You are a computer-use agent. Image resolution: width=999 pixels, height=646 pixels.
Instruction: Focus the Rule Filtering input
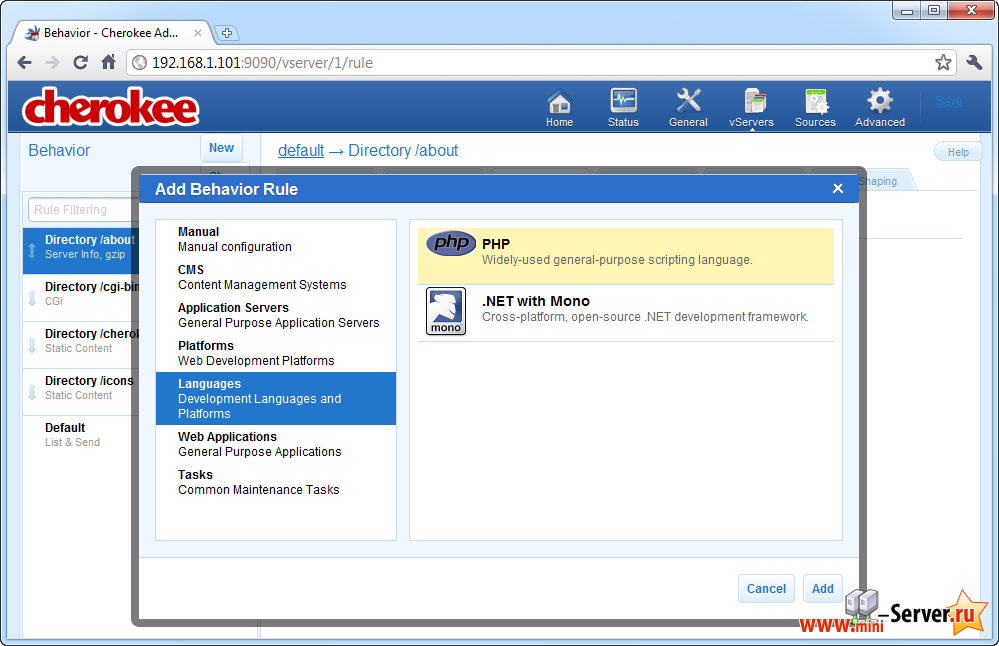[83, 210]
